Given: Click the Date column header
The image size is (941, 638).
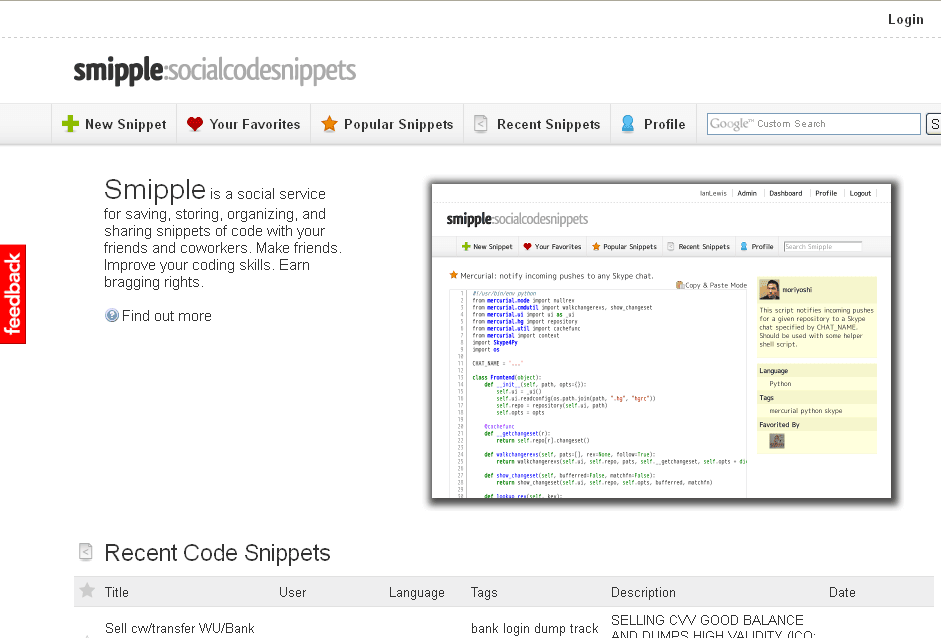Looking at the screenshot, I should pyautogui.click(x=842, y=592).
